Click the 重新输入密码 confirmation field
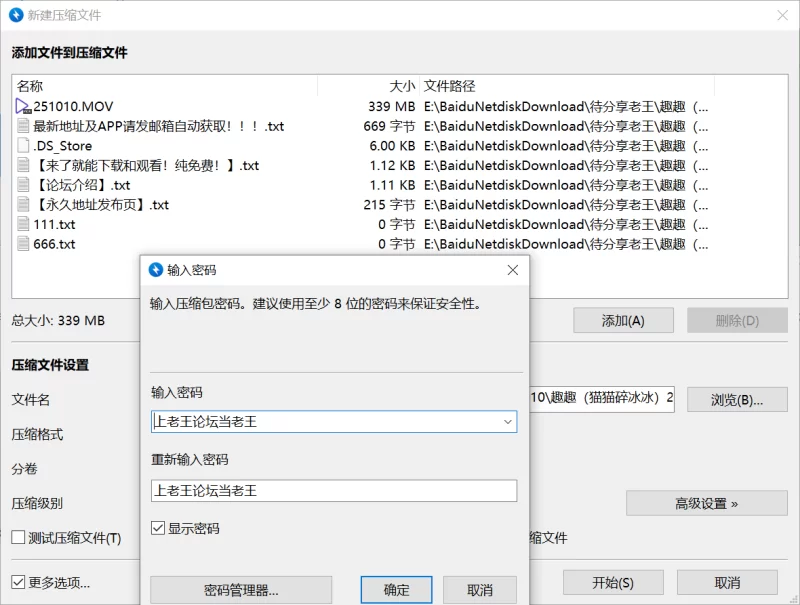Screen dimensions: 800x605 334,490
